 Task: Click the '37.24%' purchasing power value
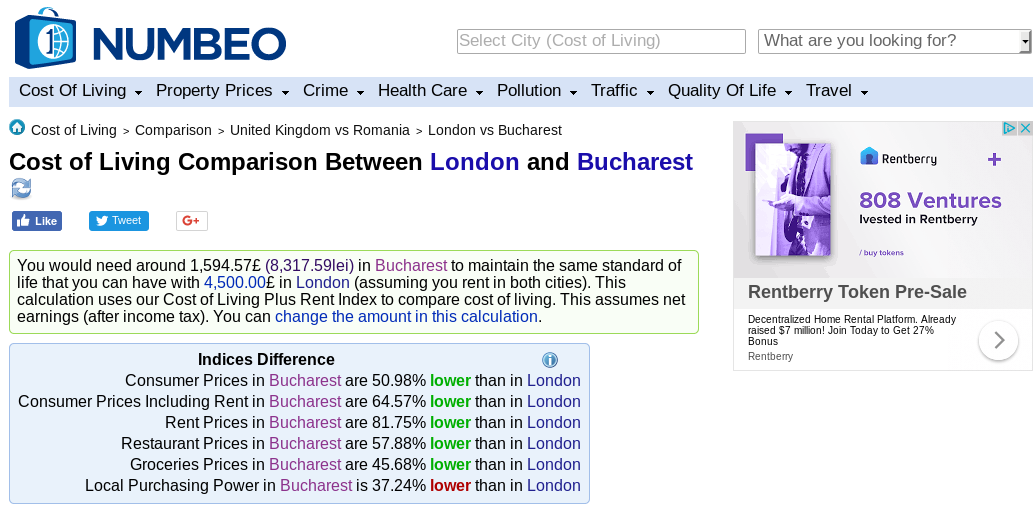pyautogui.click(x=399, y=486)
